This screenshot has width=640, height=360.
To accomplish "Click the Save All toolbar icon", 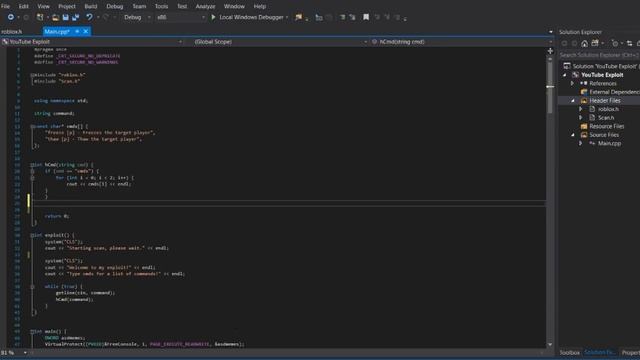I will pos(76,17).
